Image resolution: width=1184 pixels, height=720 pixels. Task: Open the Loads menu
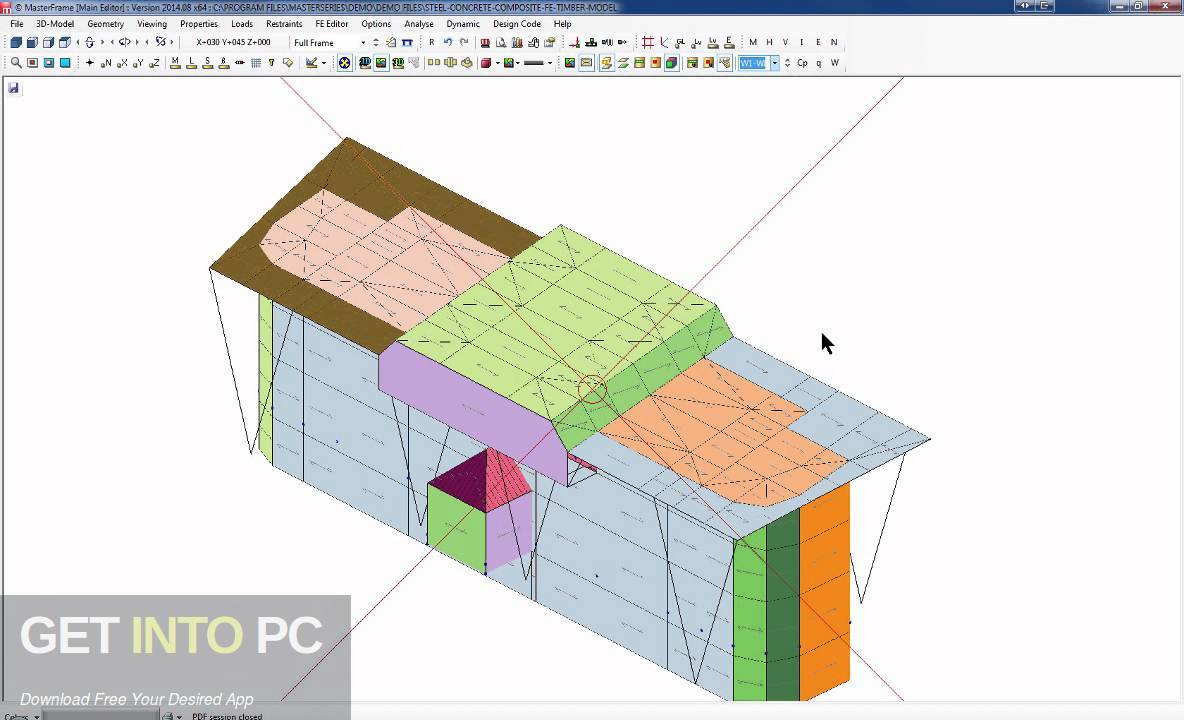[242, 24]
